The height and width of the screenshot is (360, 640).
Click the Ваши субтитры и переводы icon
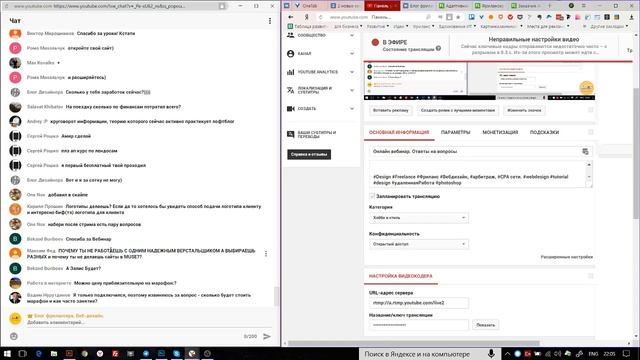point(291,134)
